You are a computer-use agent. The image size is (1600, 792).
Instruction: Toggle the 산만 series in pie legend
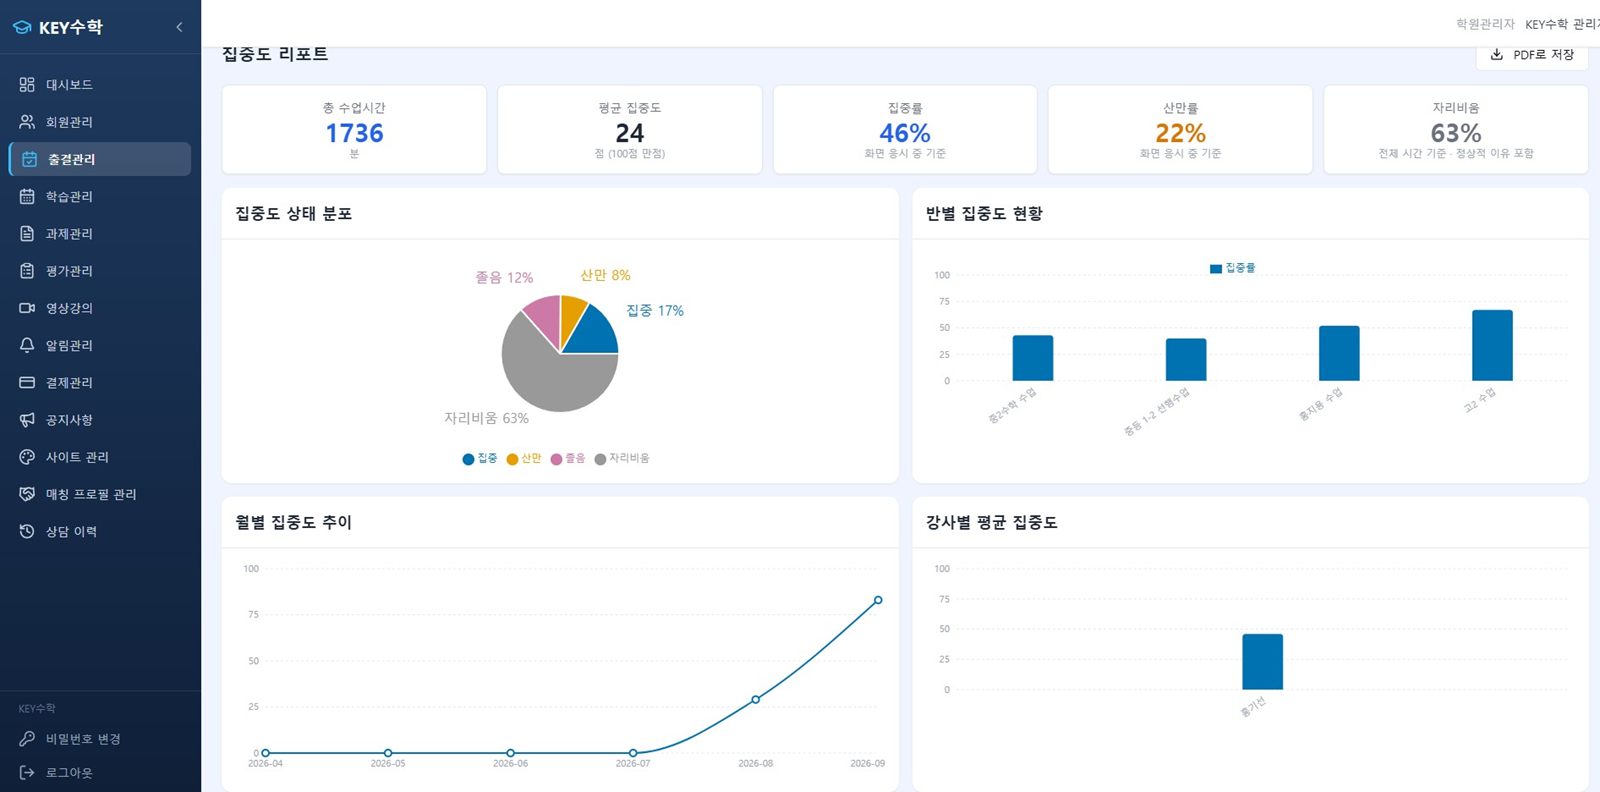[524, 458]
